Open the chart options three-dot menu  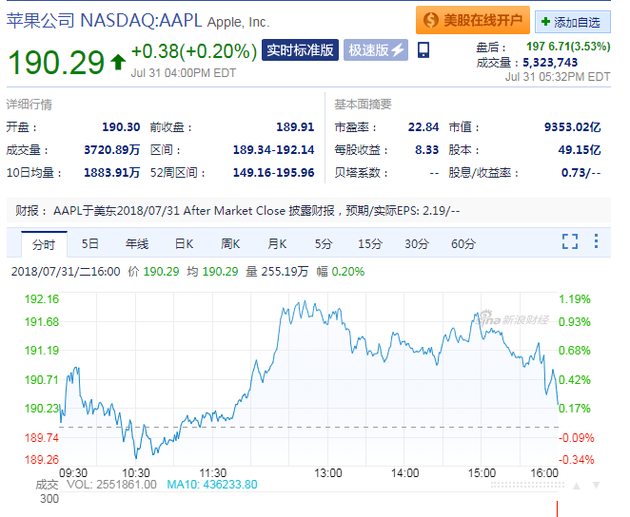pyautogui.click(x=596, y=241)
